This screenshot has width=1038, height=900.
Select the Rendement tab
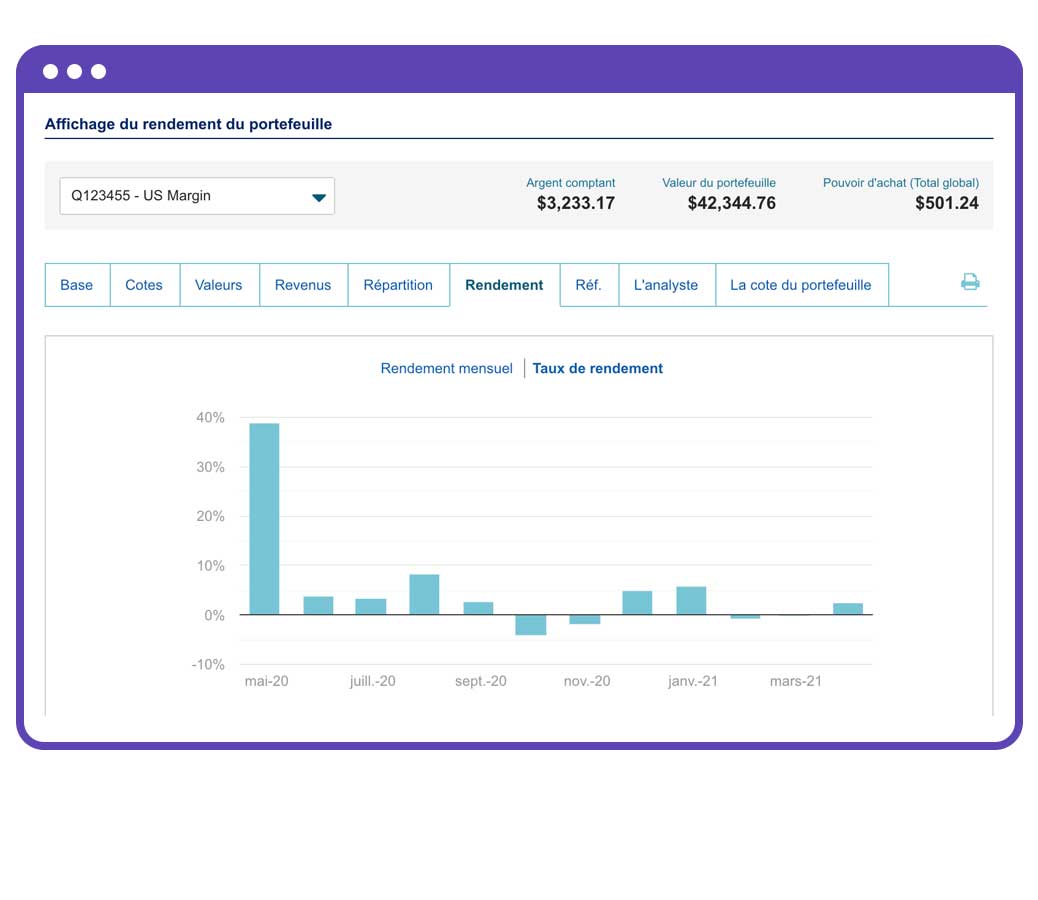pyautogui.click(x=504, y=285)
